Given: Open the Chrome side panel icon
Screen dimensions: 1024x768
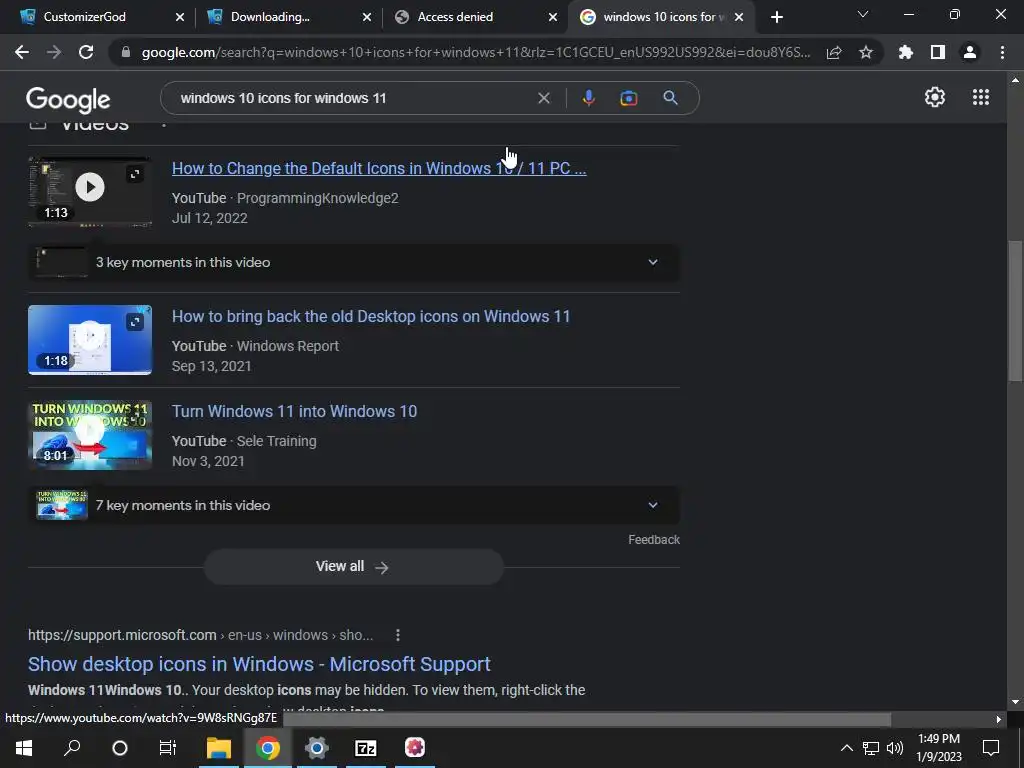Looking at the screenshot, I should 938,52.
